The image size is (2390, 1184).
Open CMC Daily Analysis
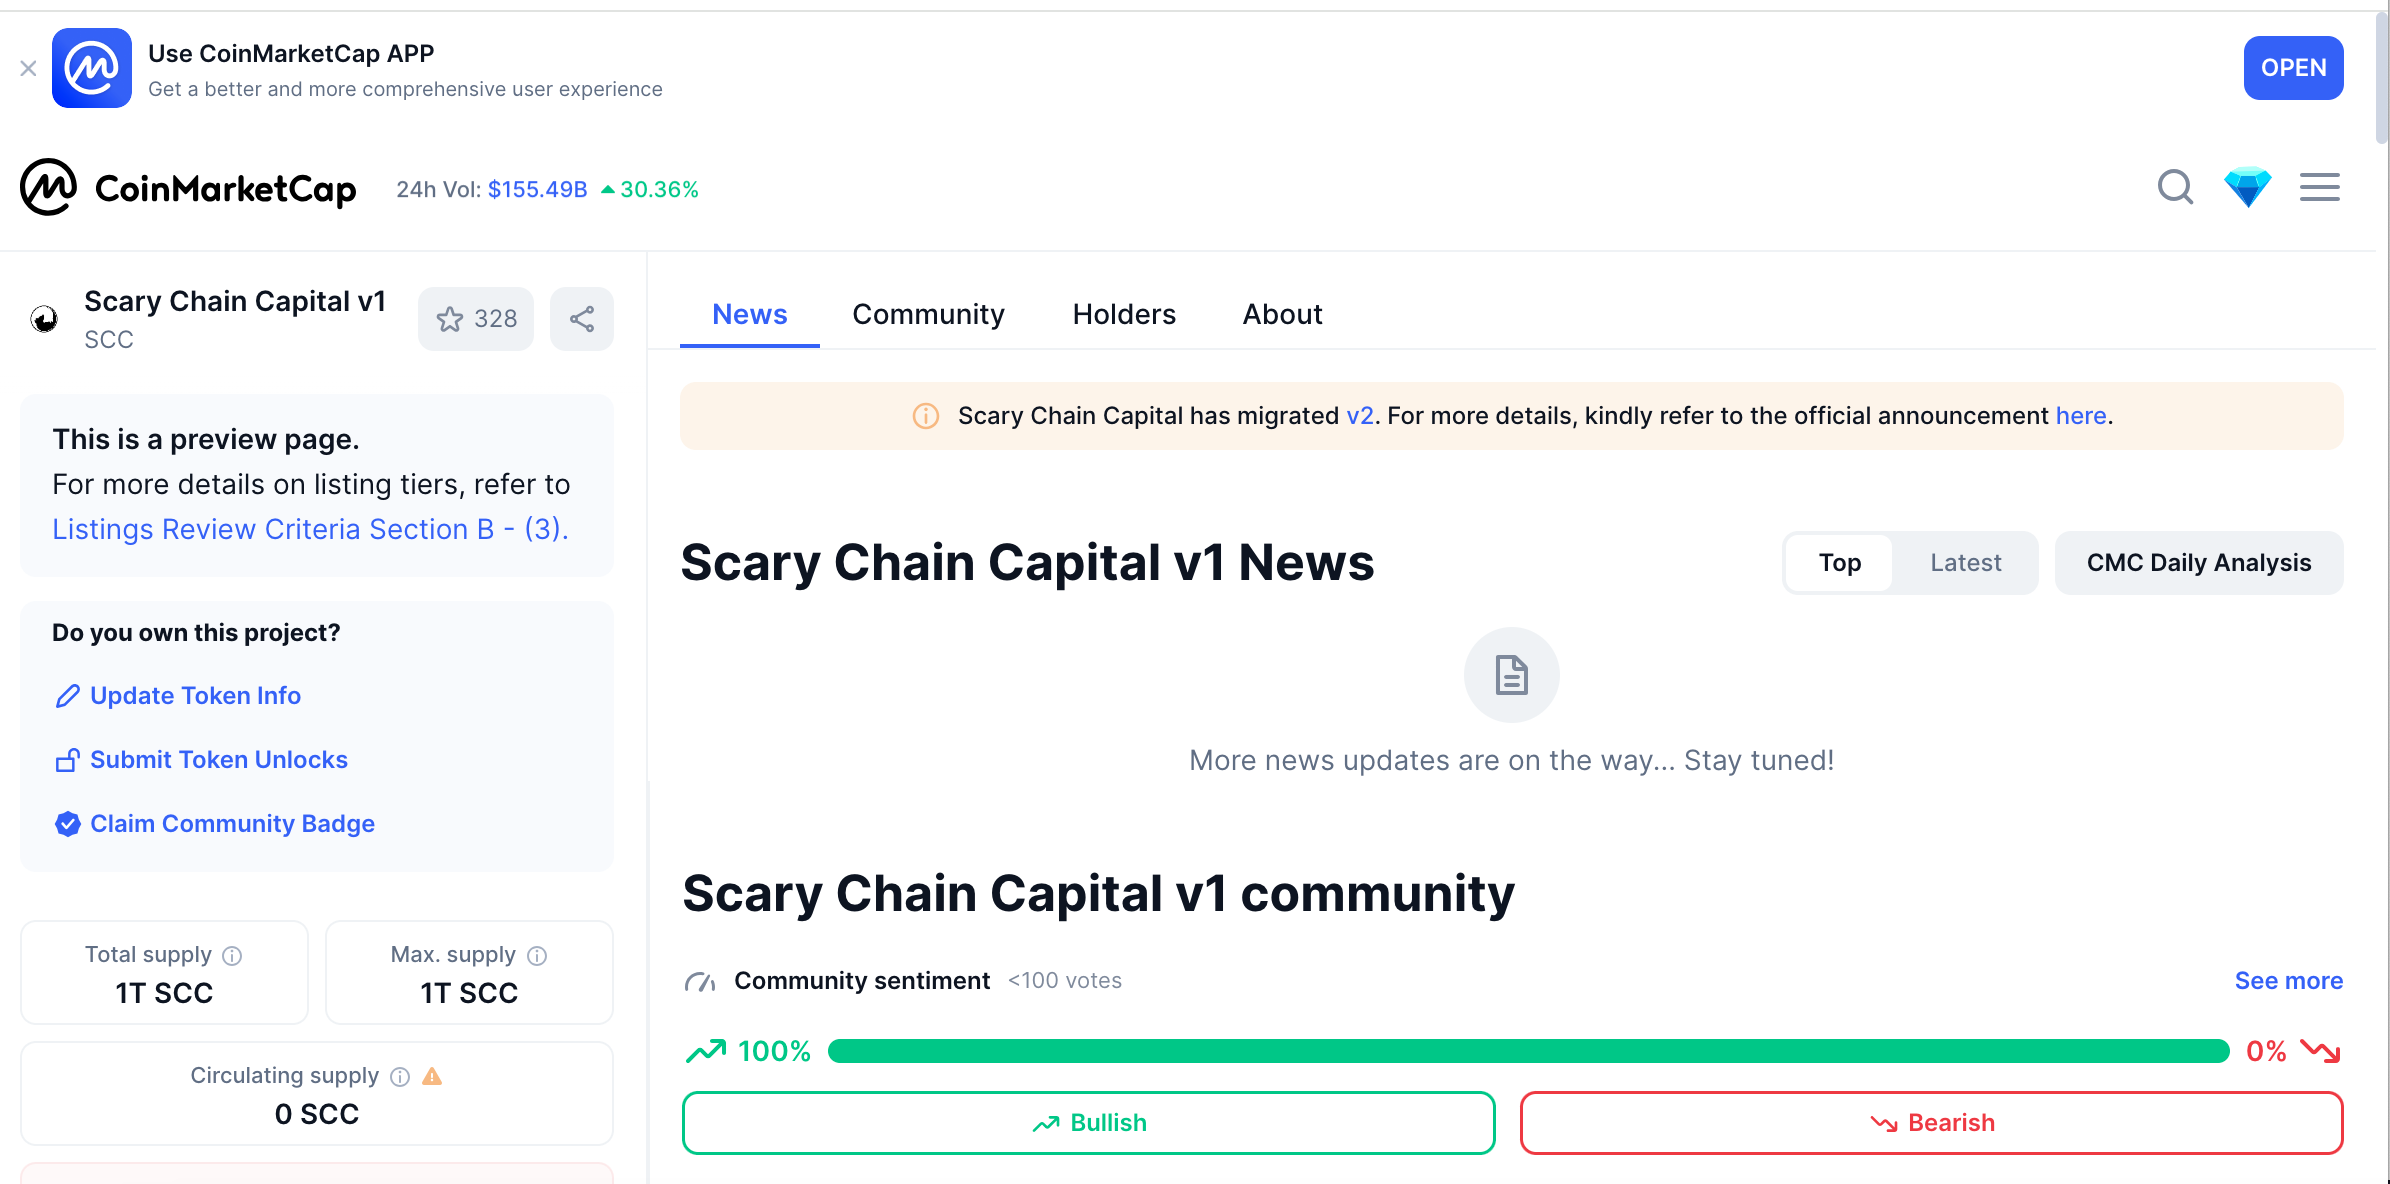pyautogui.click(x=2198, y=563)
